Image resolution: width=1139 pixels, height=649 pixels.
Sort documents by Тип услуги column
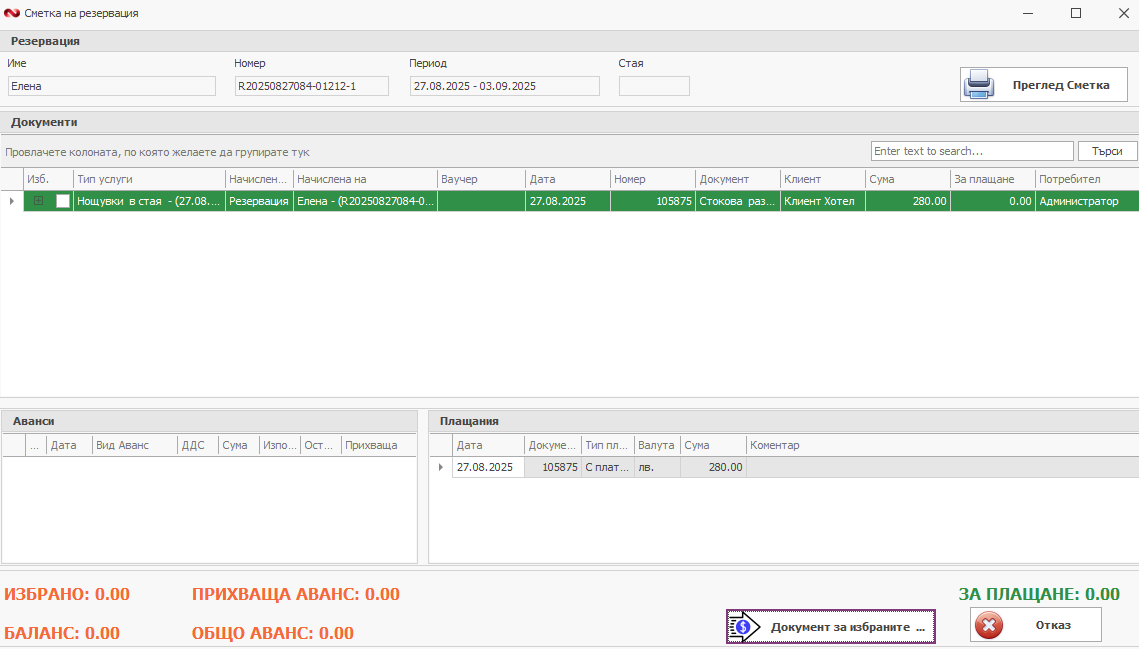(x=147, y=179)
